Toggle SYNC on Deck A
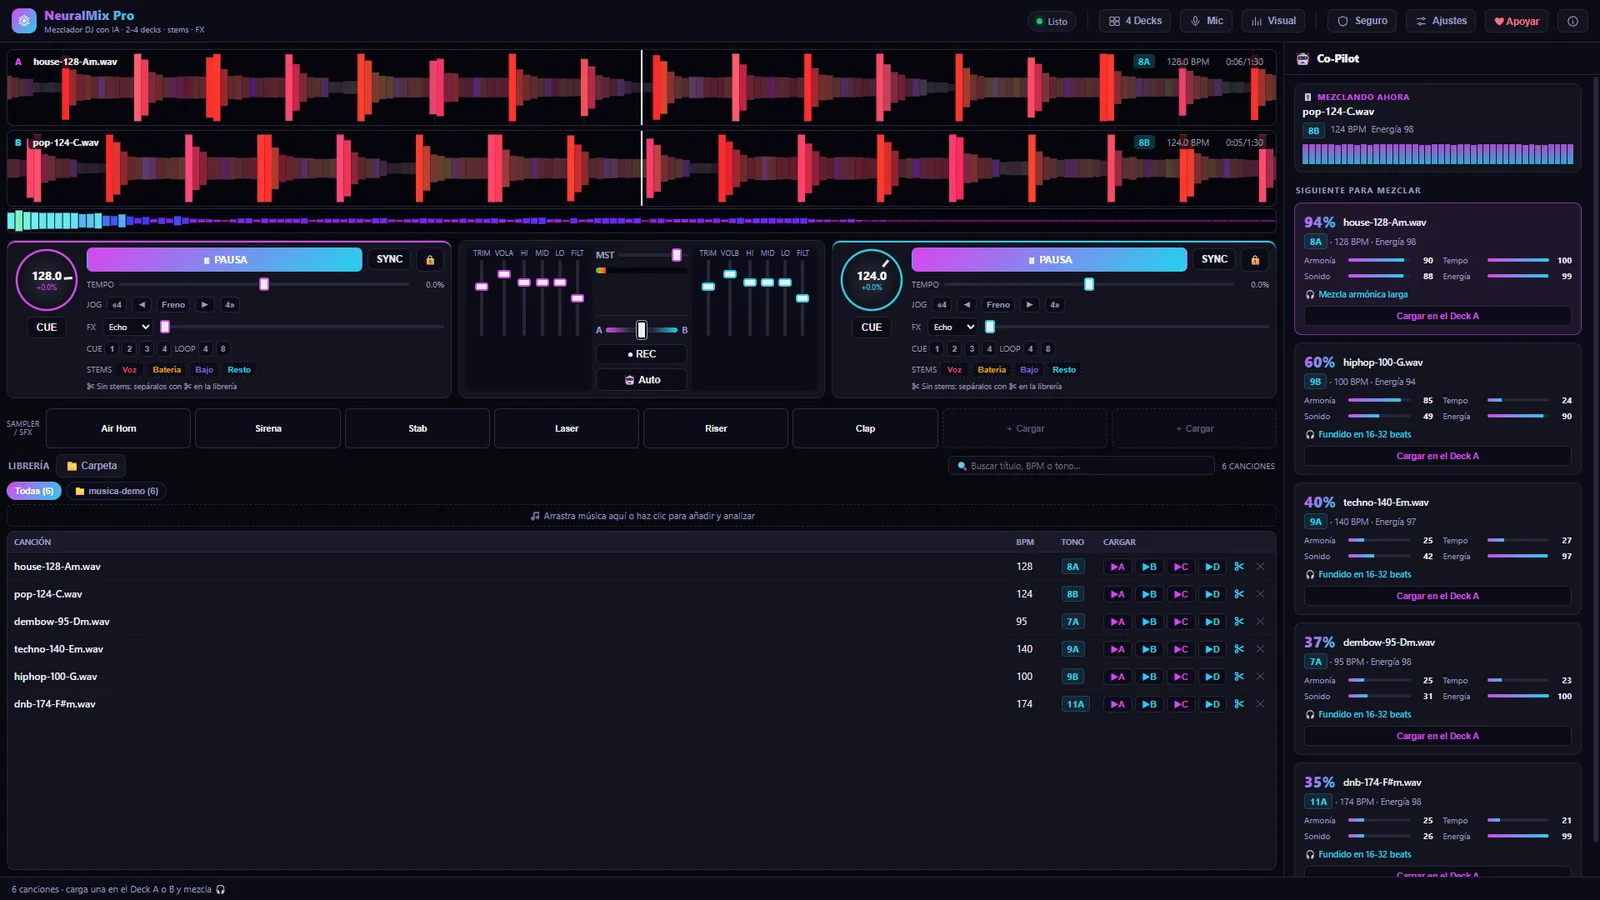This screenshot has width=1600, height=900. (x=390, y=260)
